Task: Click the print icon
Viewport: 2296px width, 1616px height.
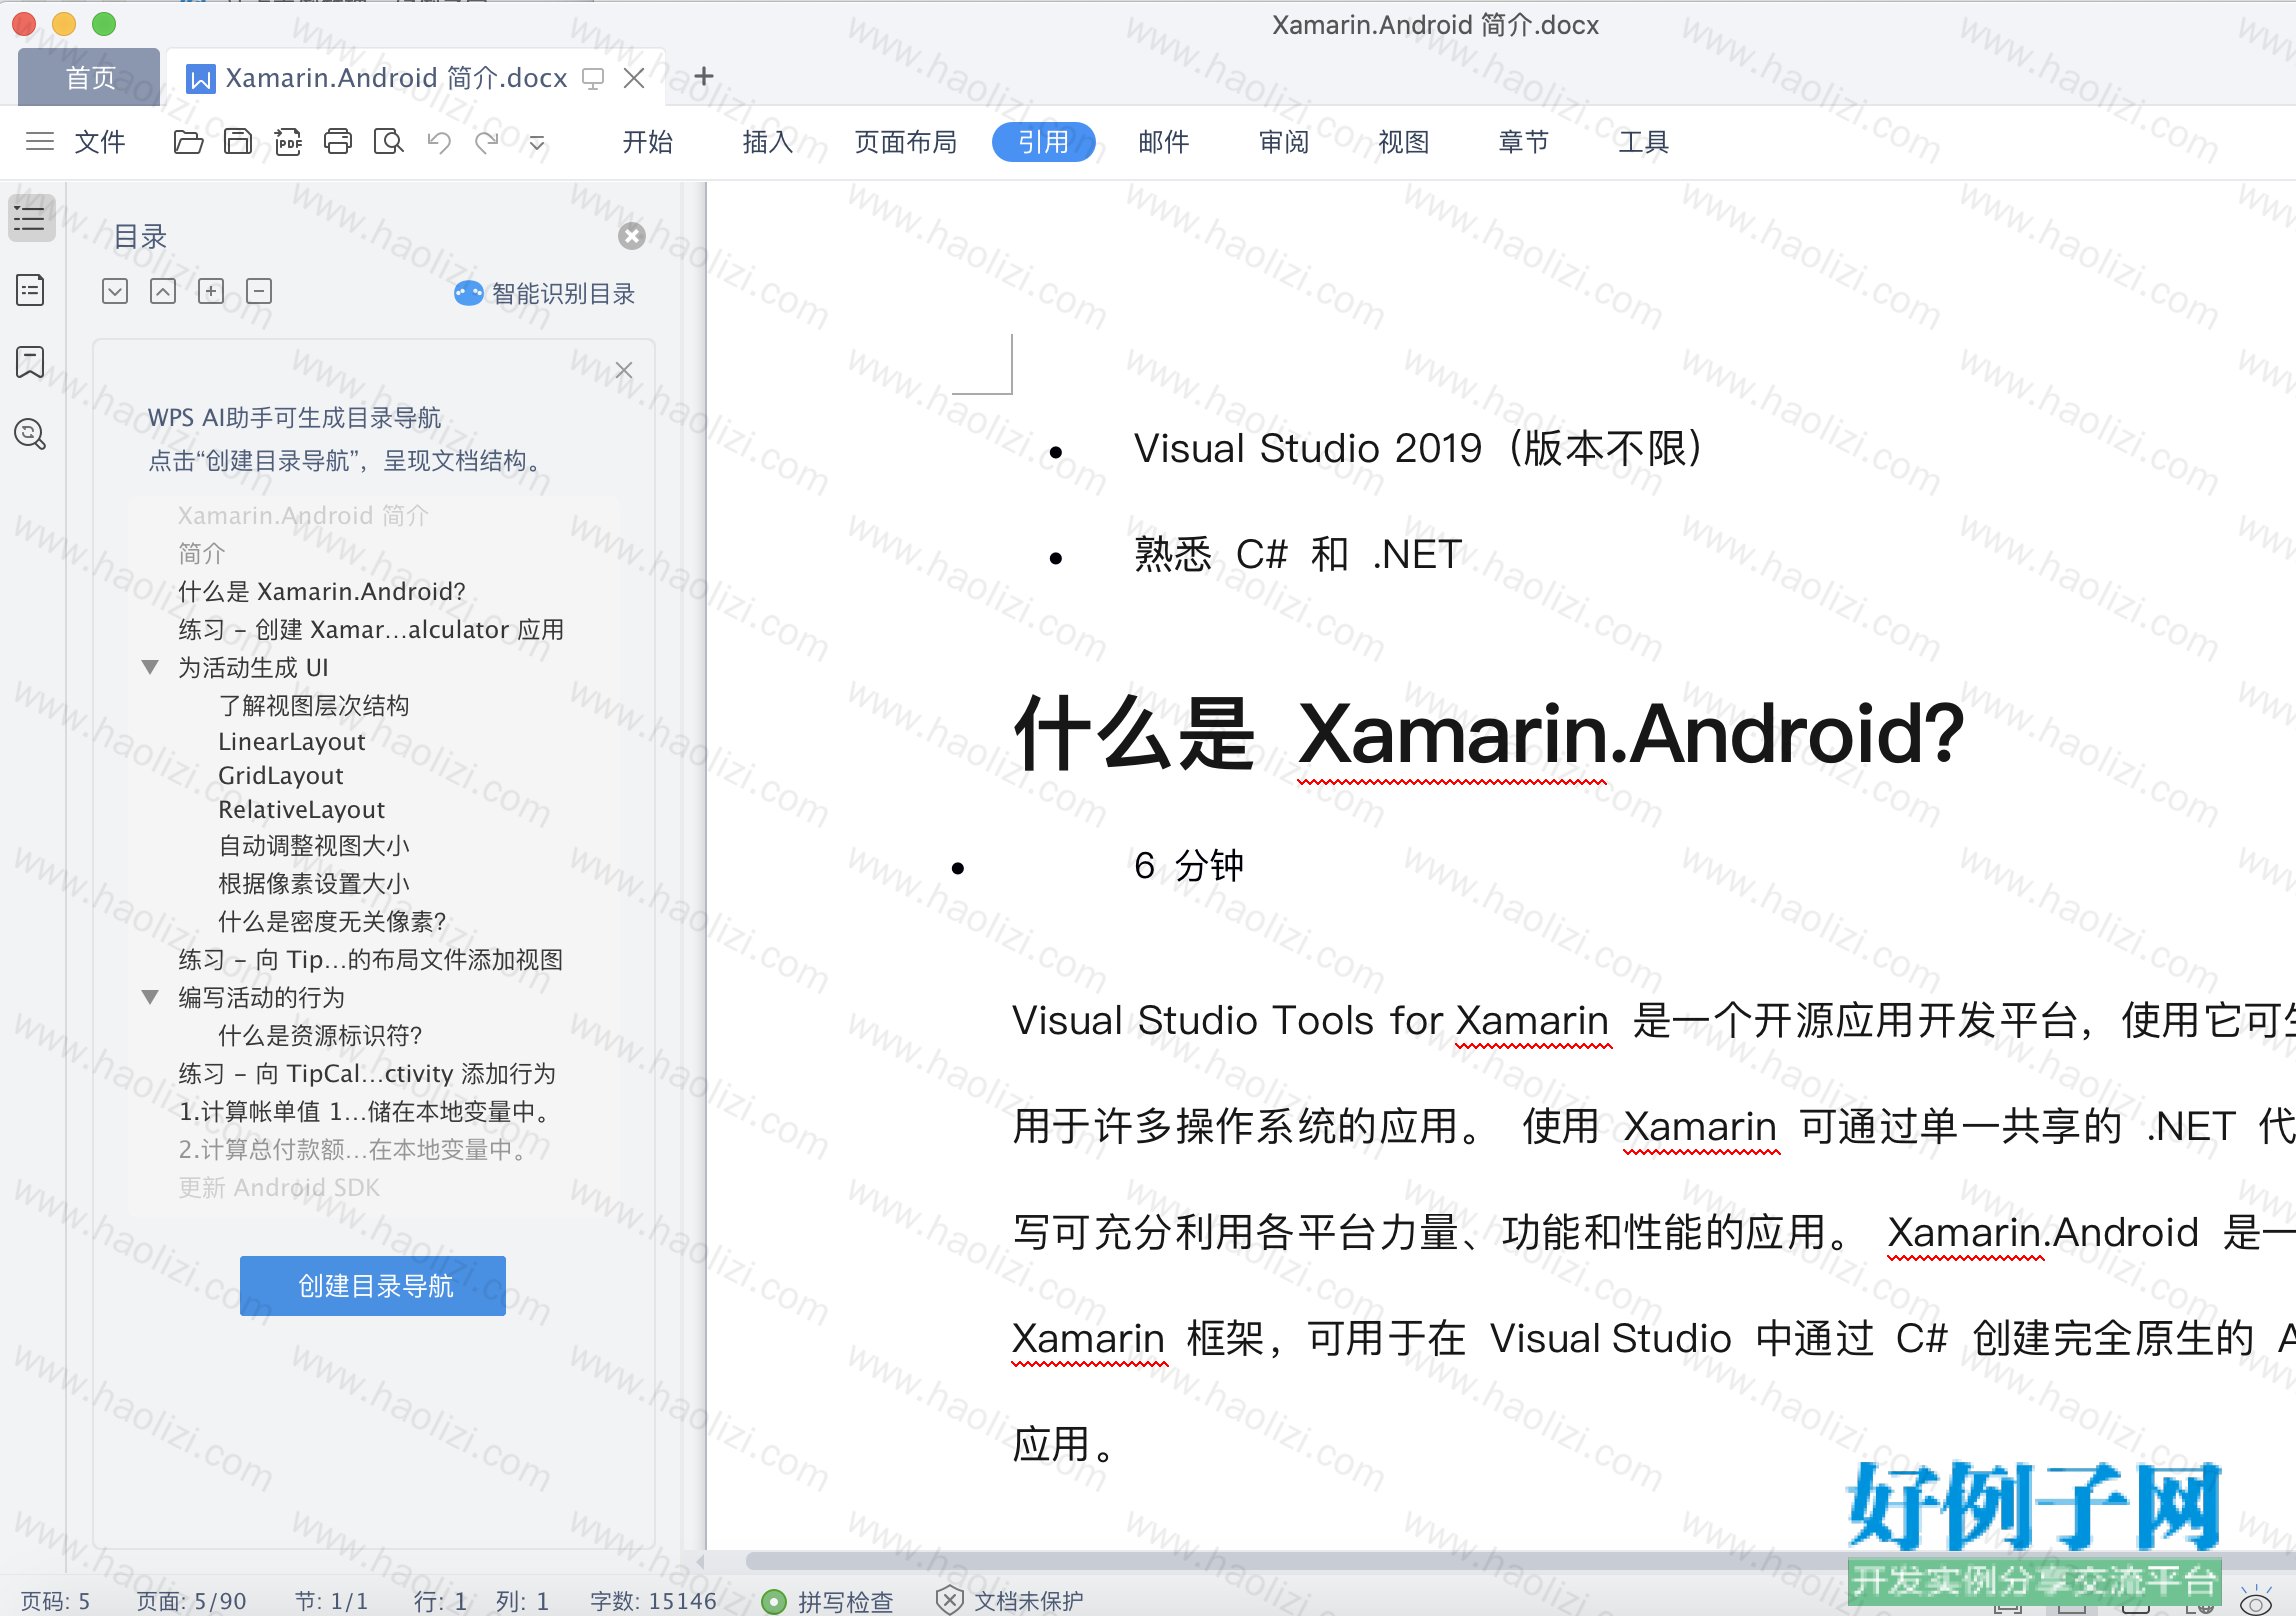Action: pyautogui.click(x=338, y=142)
